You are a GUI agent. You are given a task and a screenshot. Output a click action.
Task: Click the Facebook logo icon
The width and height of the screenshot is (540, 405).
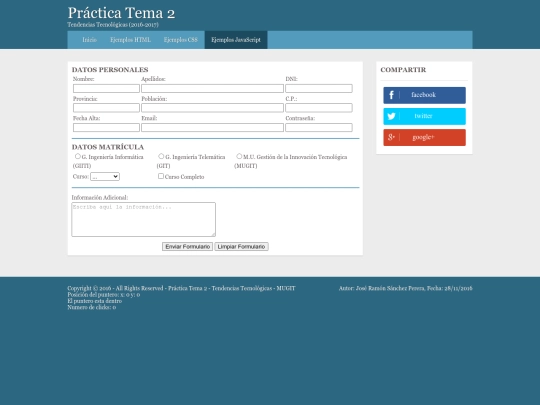click(391, 95)
